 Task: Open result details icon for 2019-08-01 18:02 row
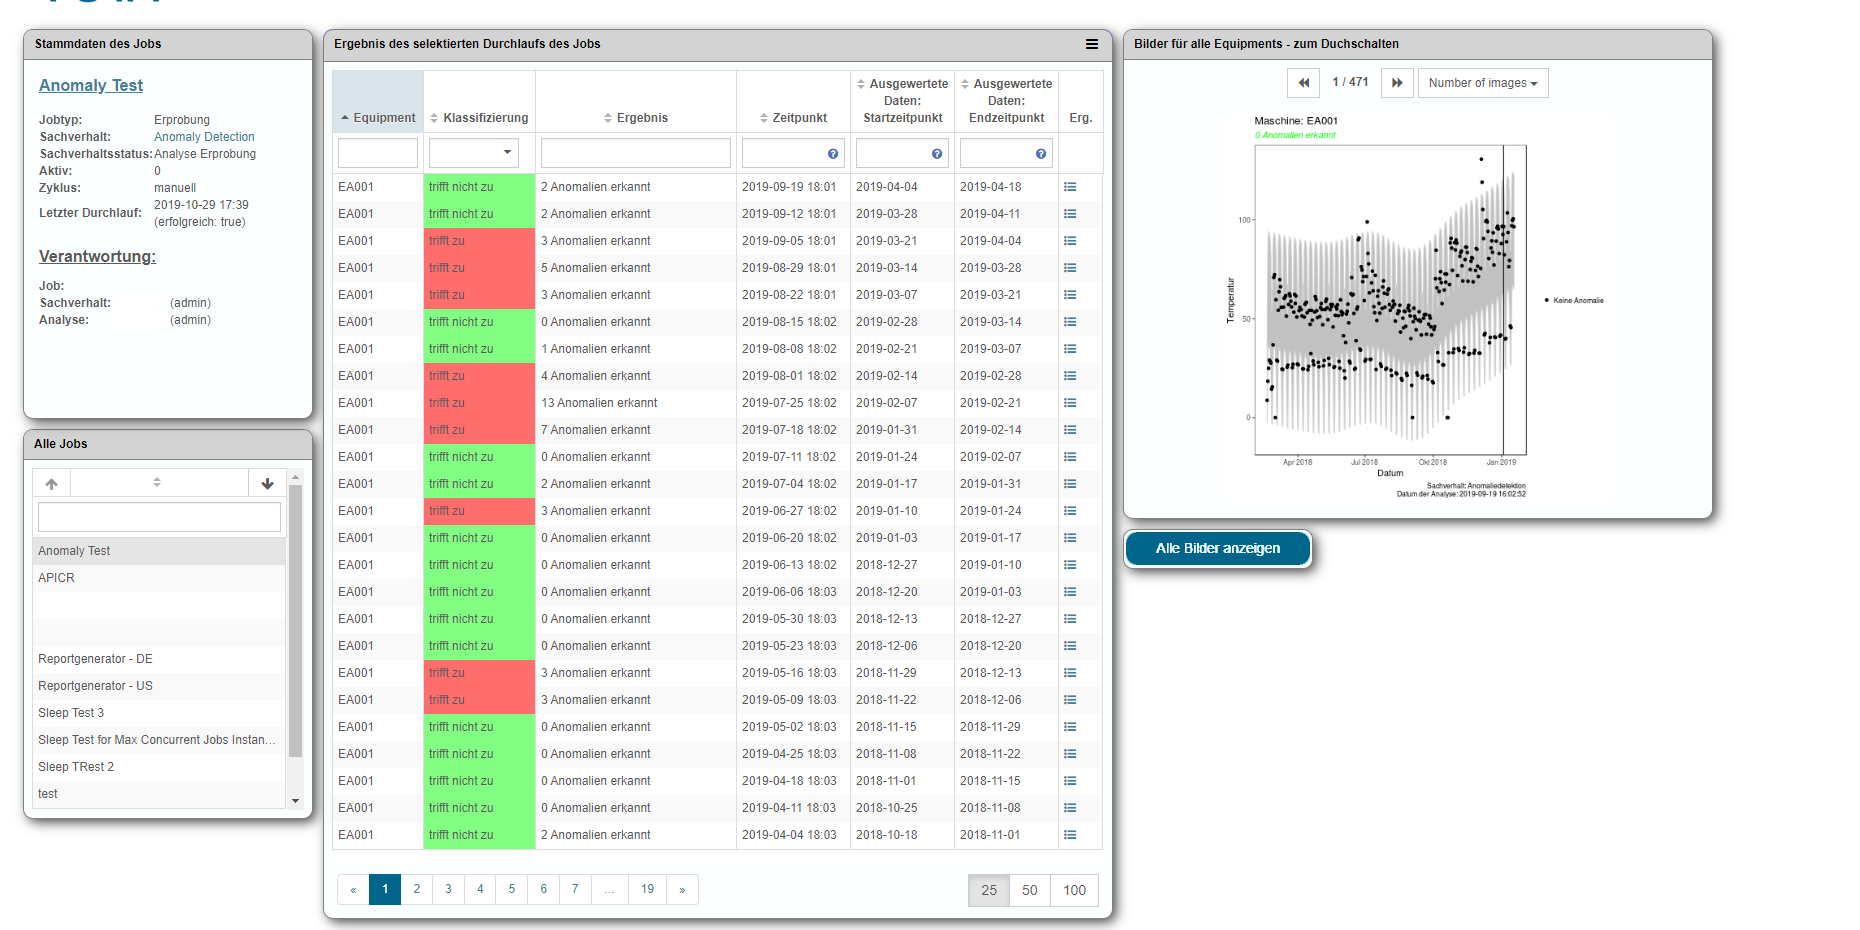[x=1070, y=376]
